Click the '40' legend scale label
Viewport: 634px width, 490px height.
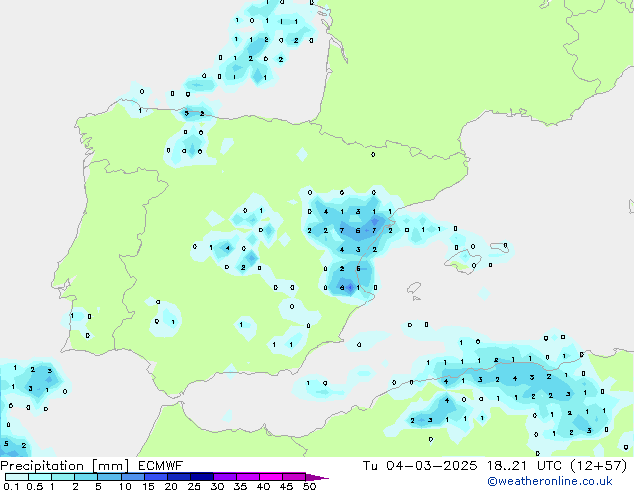[263, 486]
